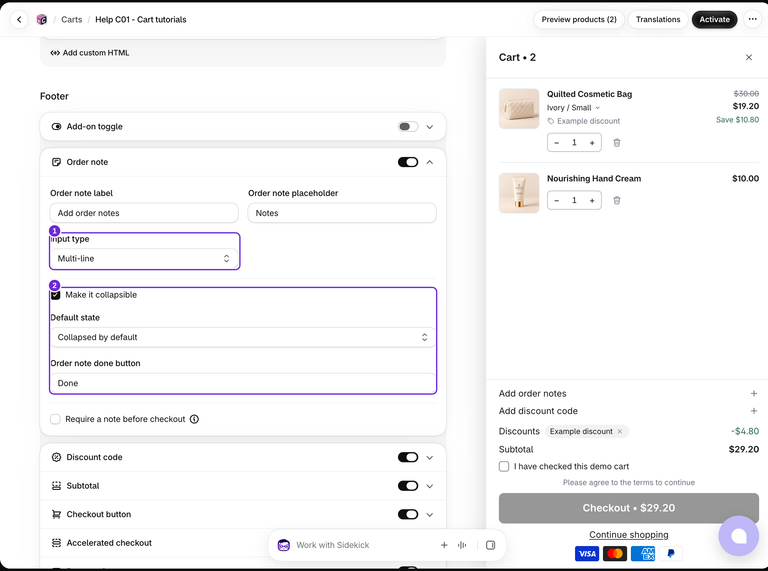Click the Add custom HTML code icon
Viewport: 768px width, 571px height.
[x=55, y=53]
